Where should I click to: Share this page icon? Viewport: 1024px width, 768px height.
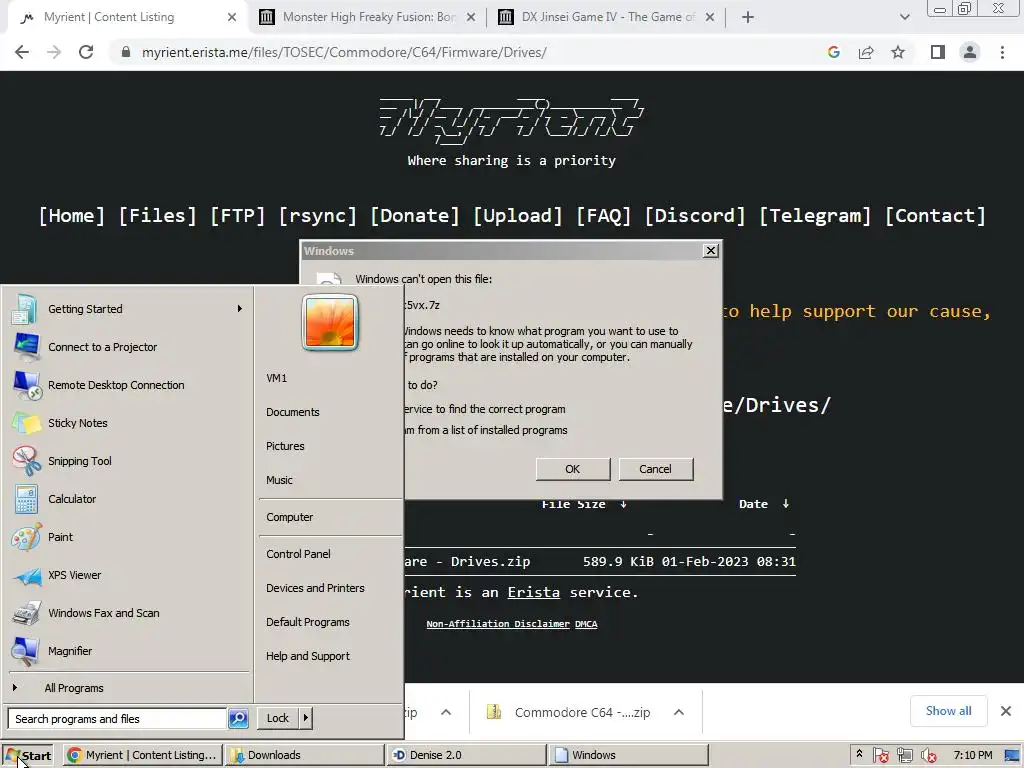pos(866,52)
